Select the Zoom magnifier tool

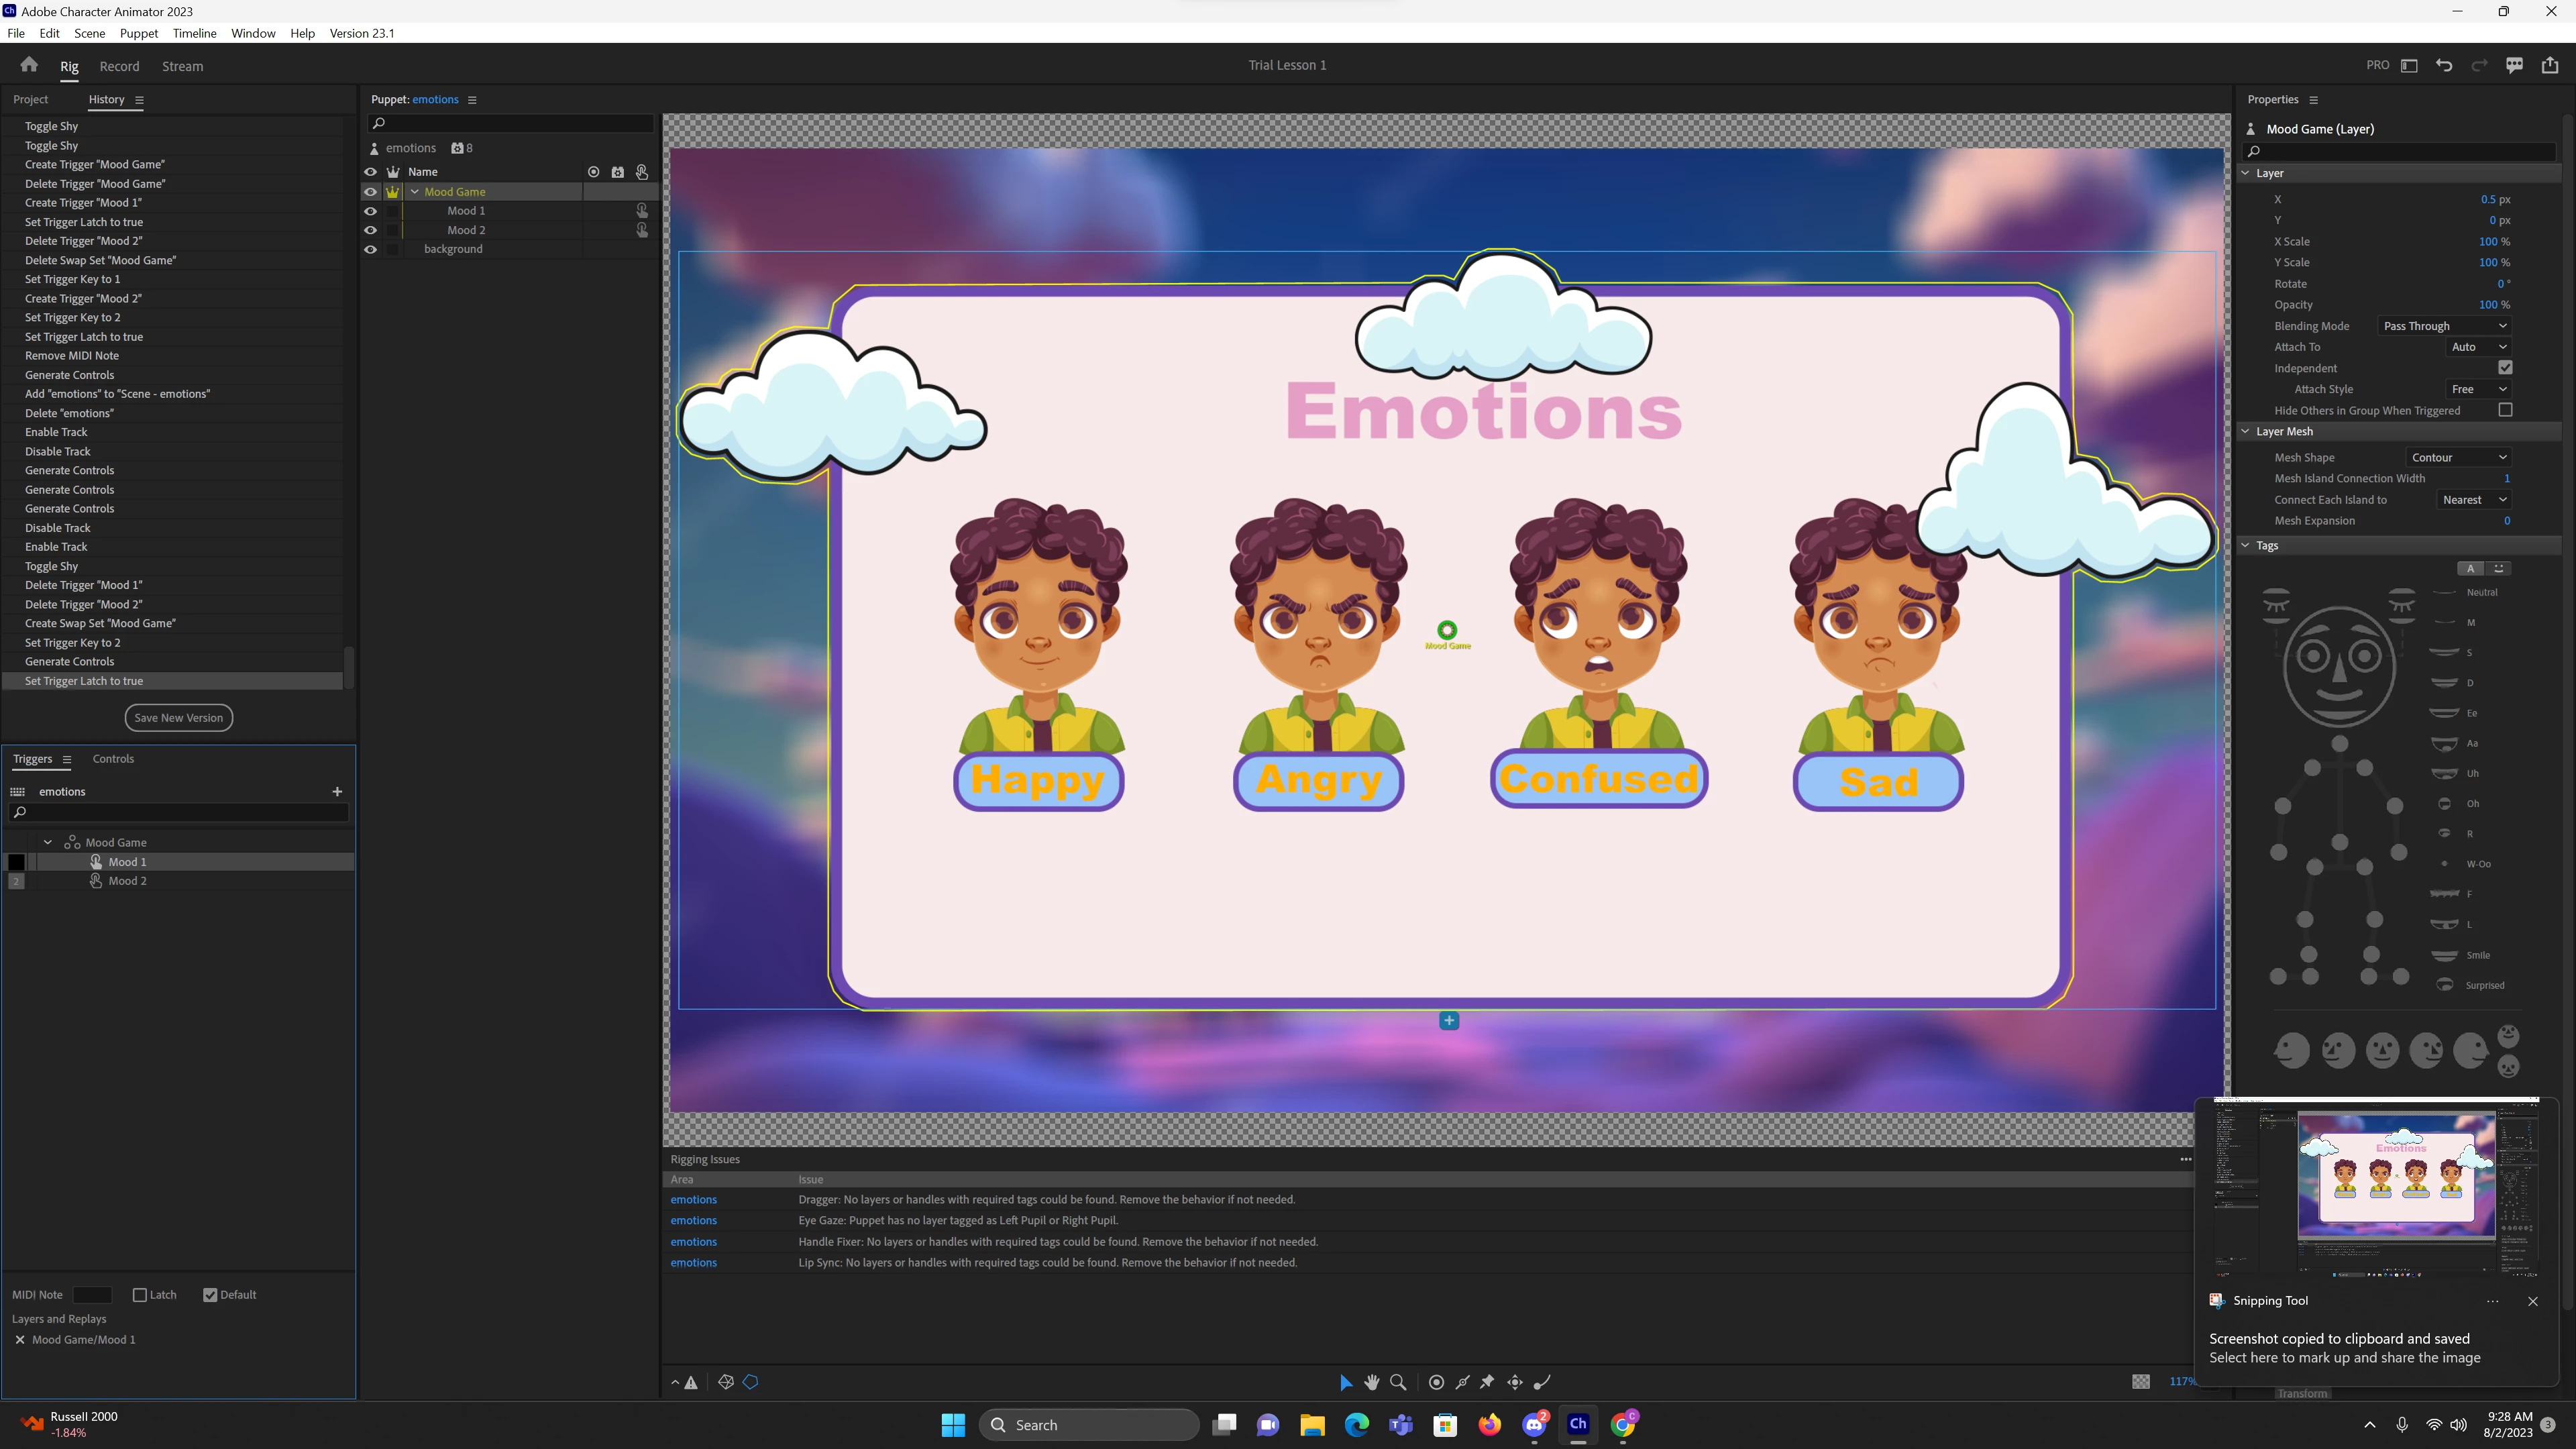pos(1398,1382)
